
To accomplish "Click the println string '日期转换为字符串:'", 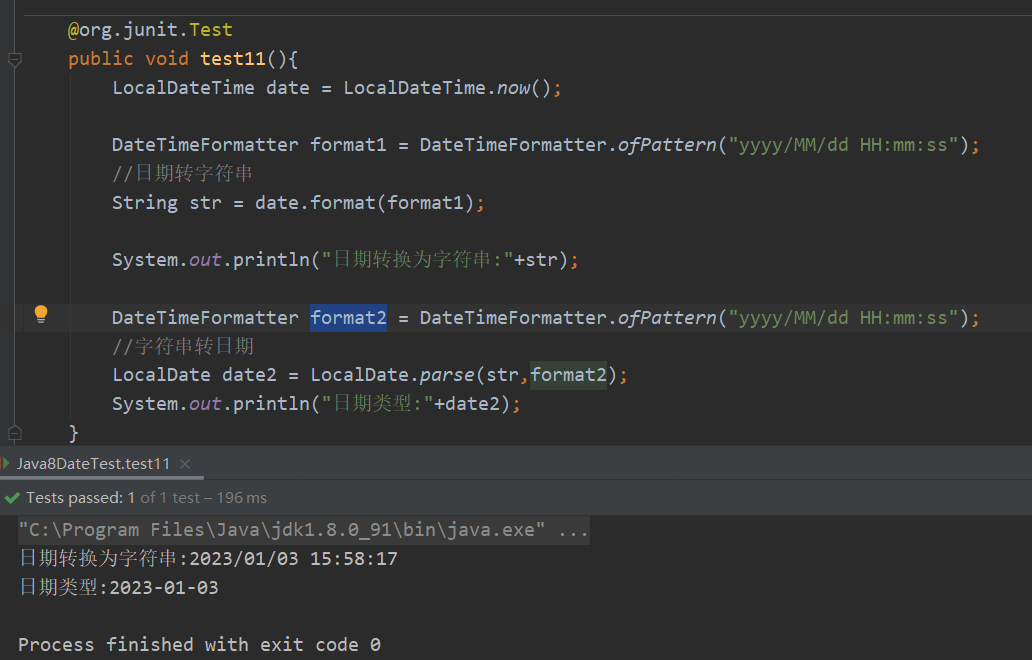I will 417,260.
